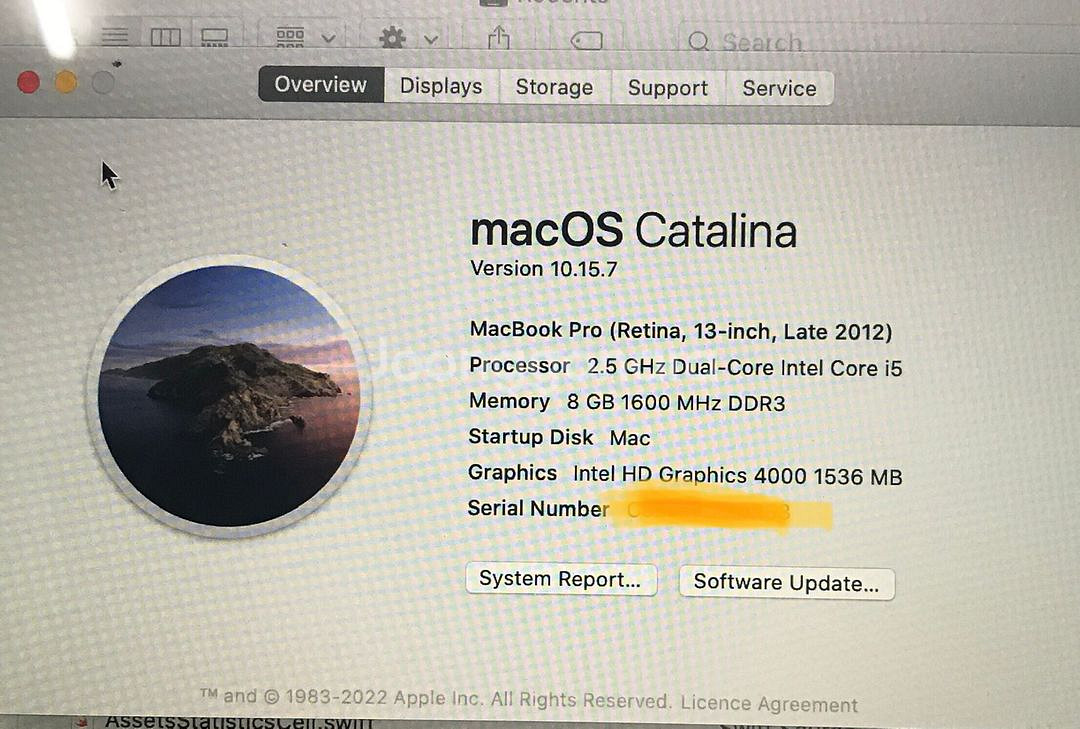The image size is (1080, 729).
Task: Go to the Support tab
Action: point(667,88)
